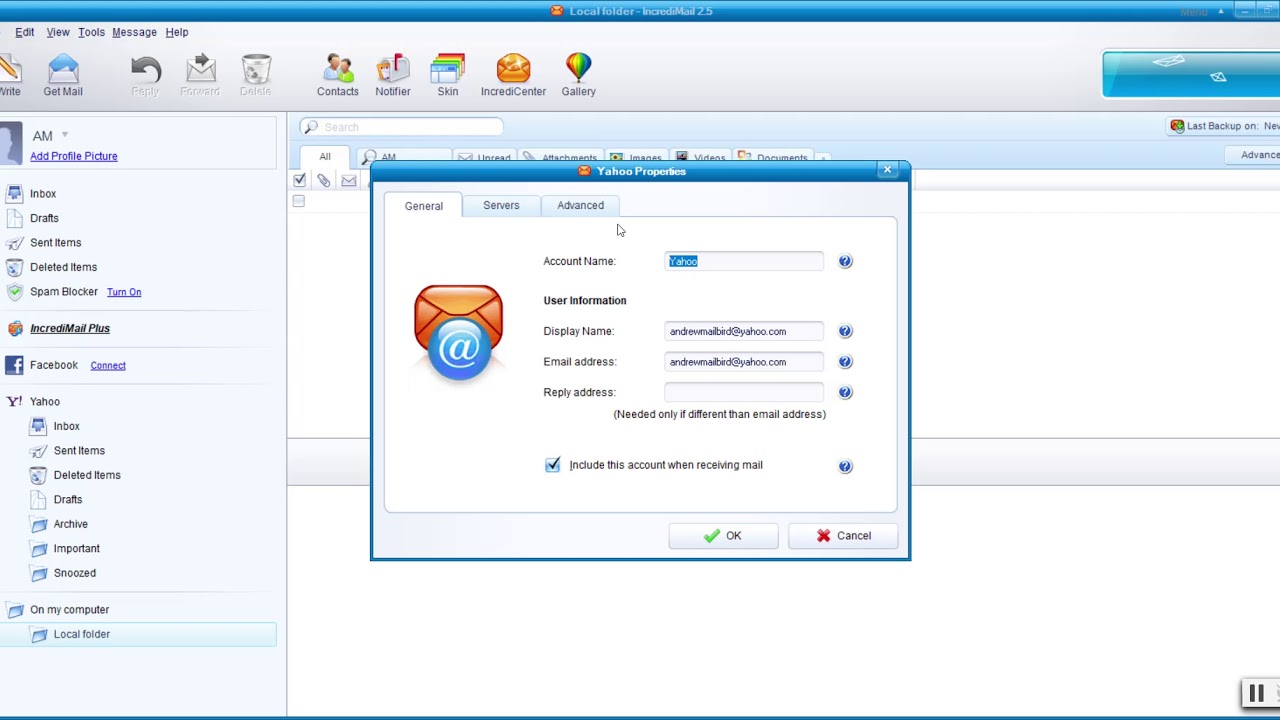Click the Email address input field
The width and height of the screenshot is (1280, 720).
tap(744, 362)
